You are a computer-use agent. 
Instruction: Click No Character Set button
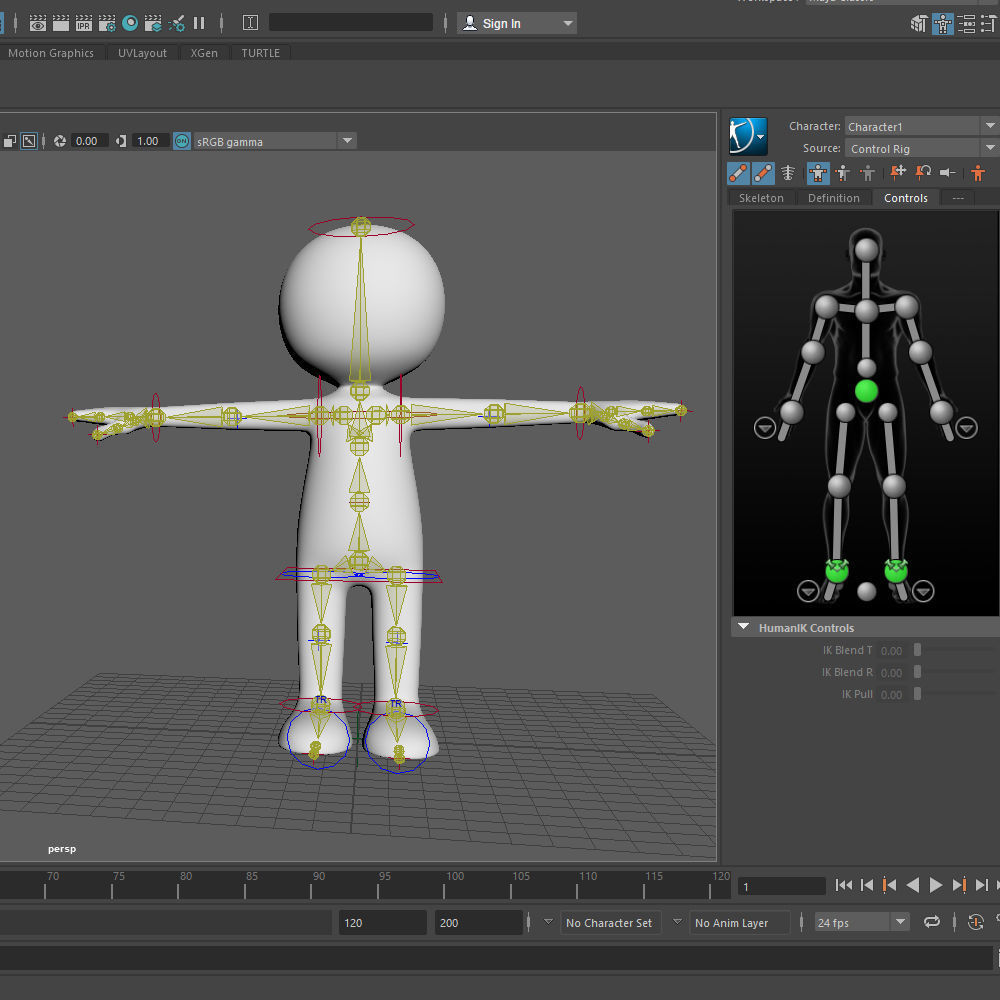[609, 923]
